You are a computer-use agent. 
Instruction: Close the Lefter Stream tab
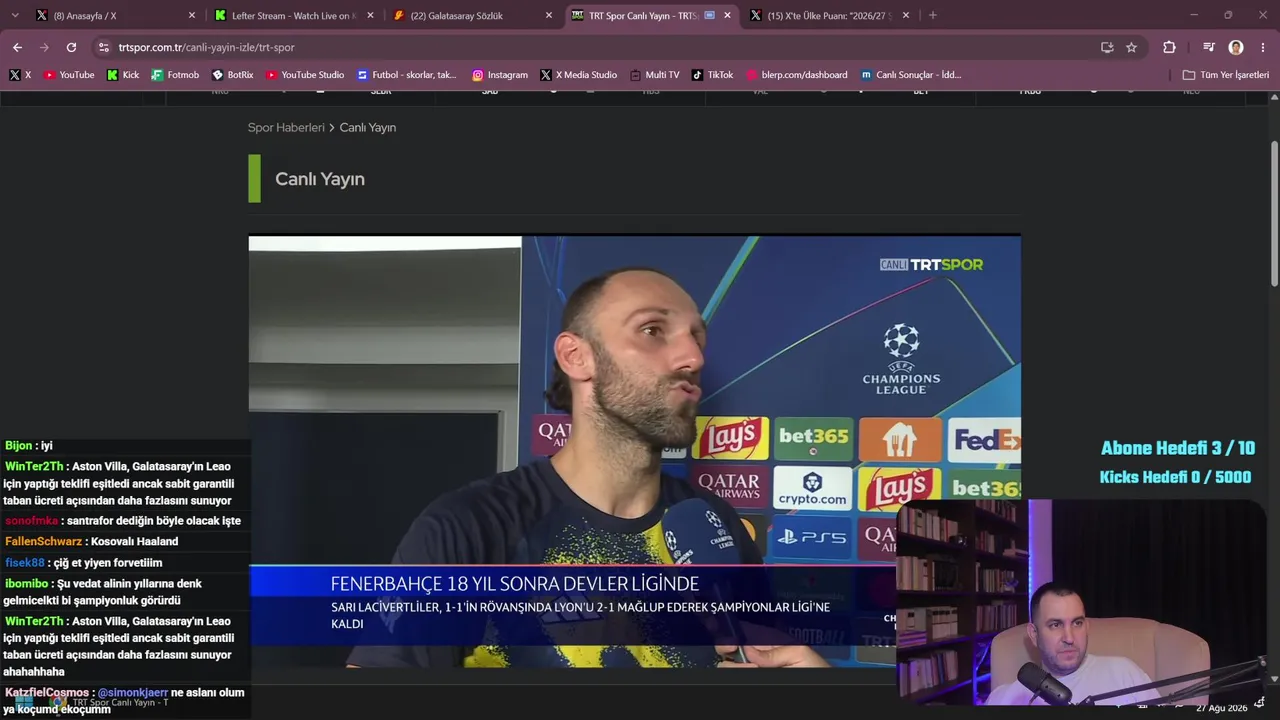click(370, 15)
